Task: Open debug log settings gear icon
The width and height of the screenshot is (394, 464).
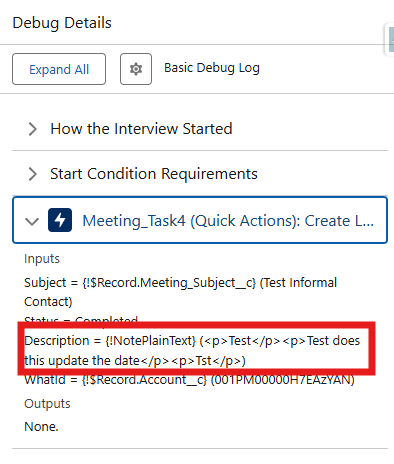Action: [136, 69]
